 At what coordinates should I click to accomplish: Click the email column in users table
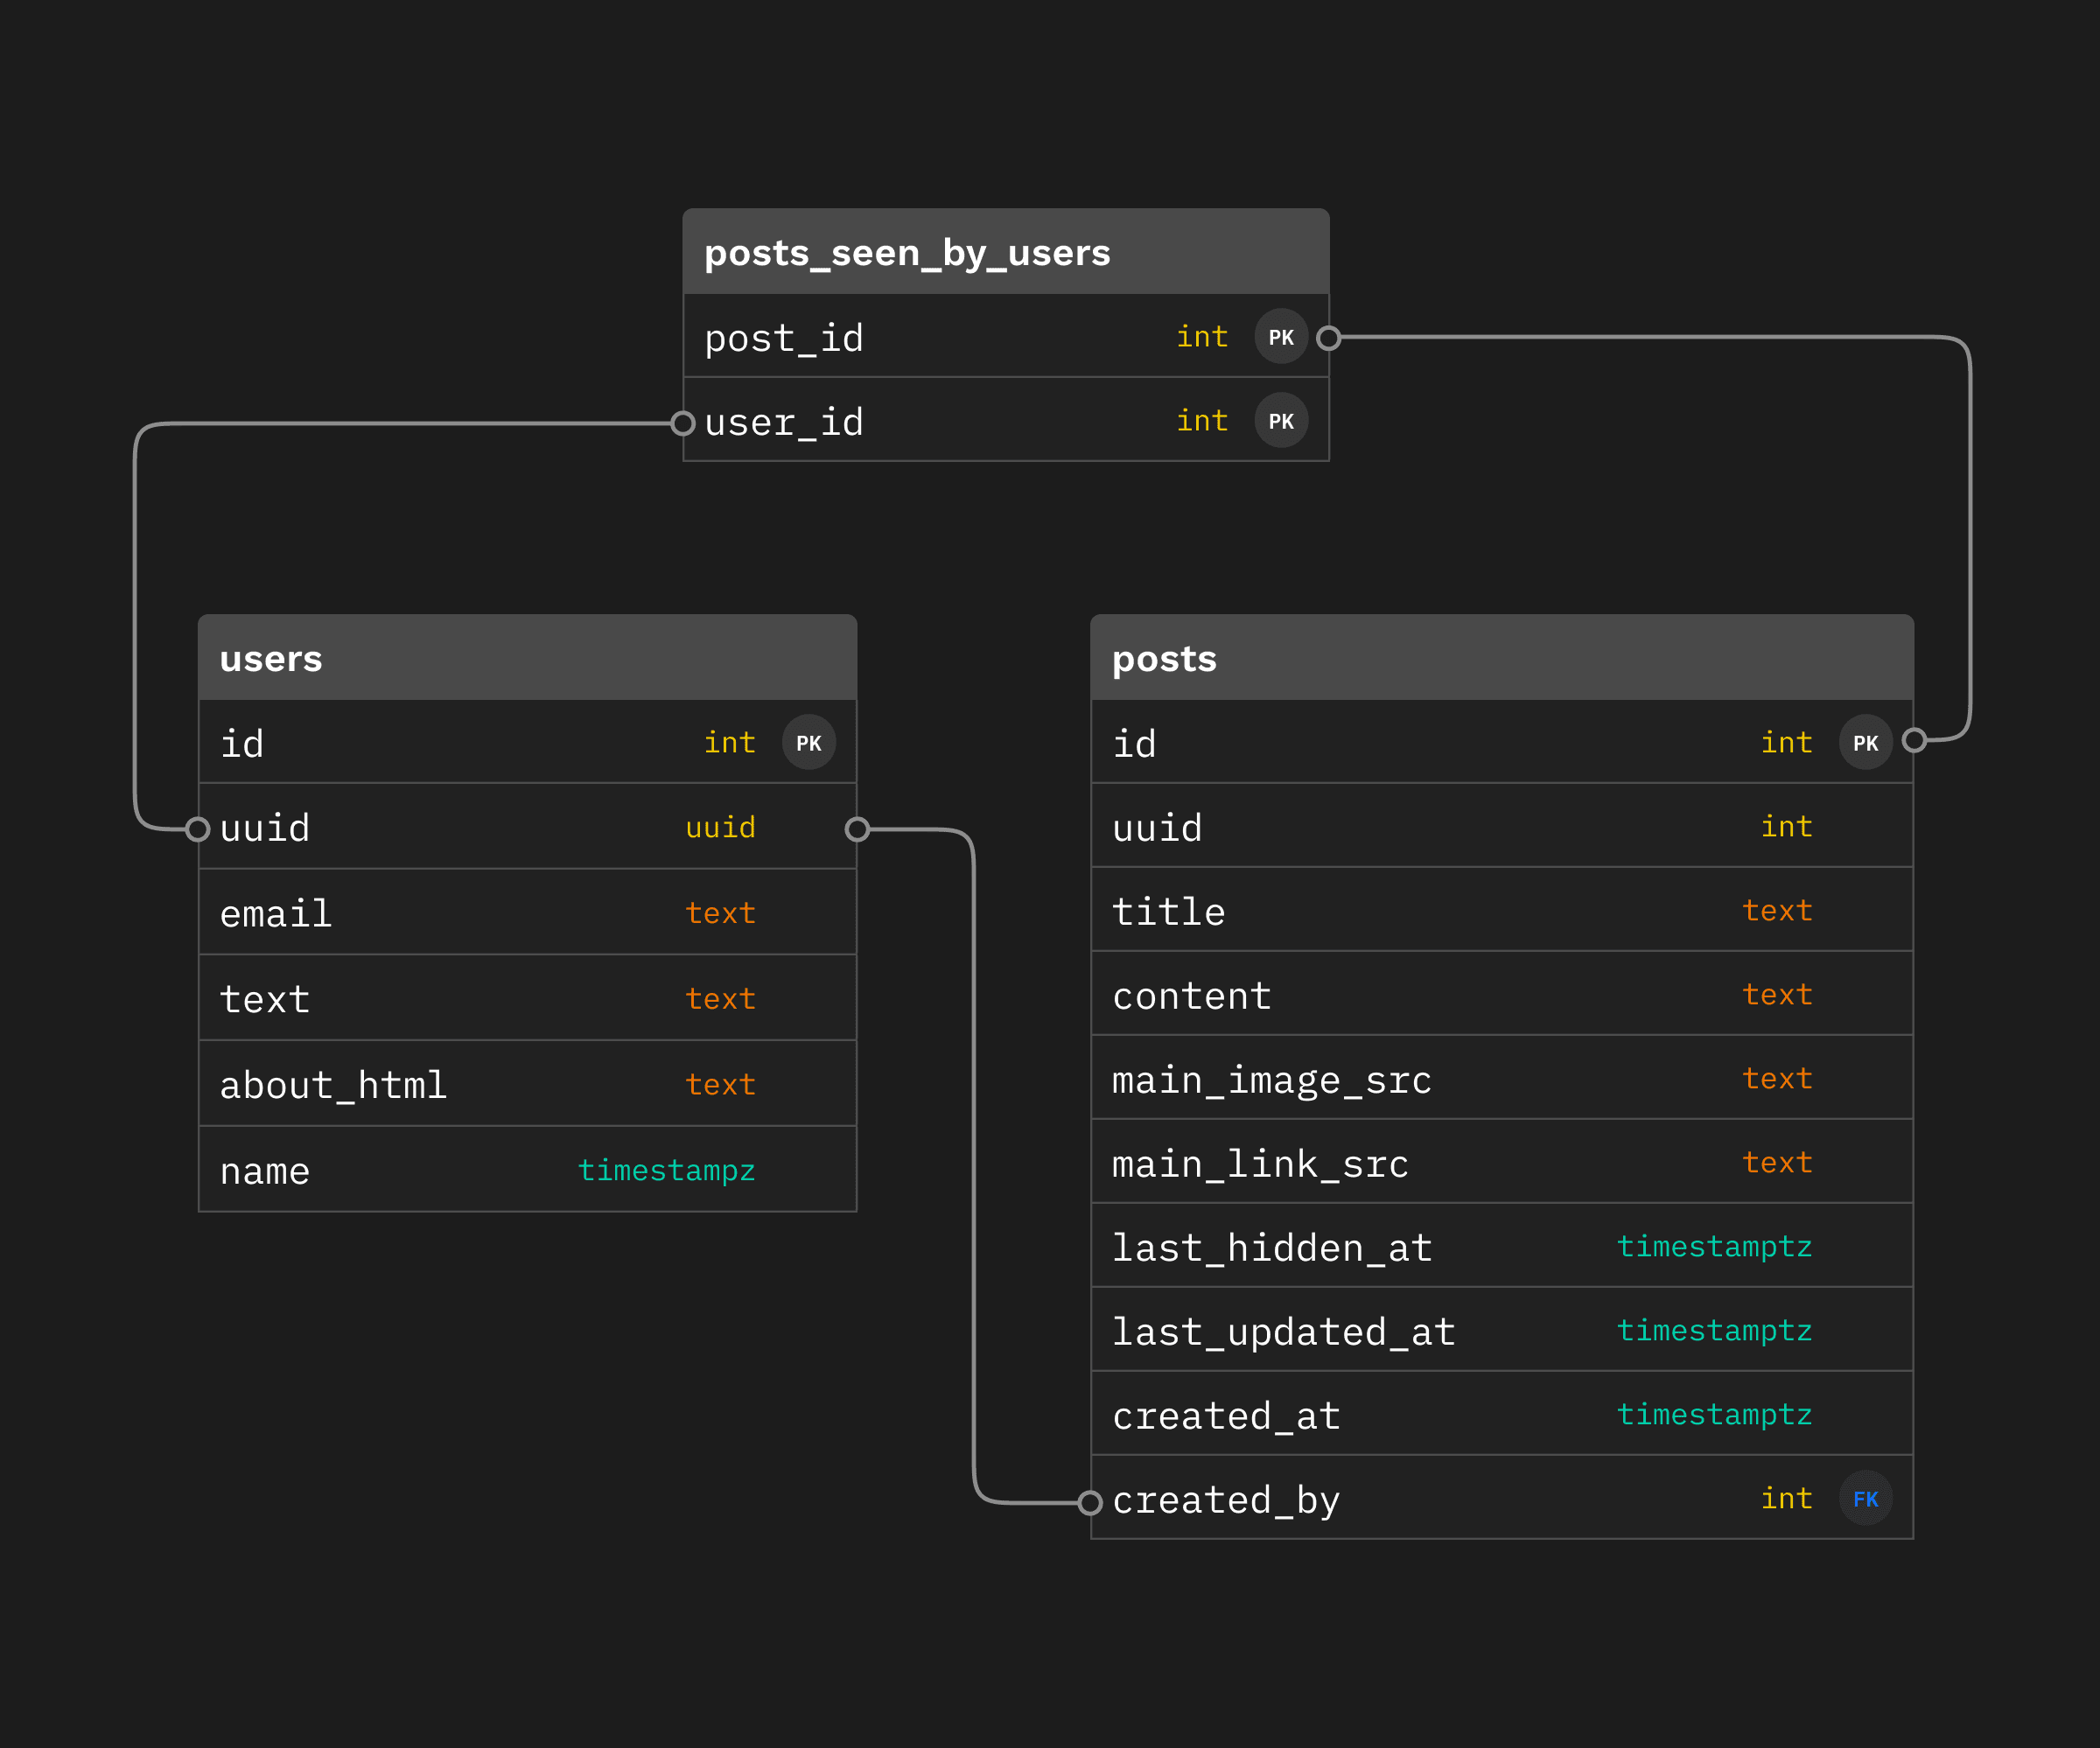275,914
